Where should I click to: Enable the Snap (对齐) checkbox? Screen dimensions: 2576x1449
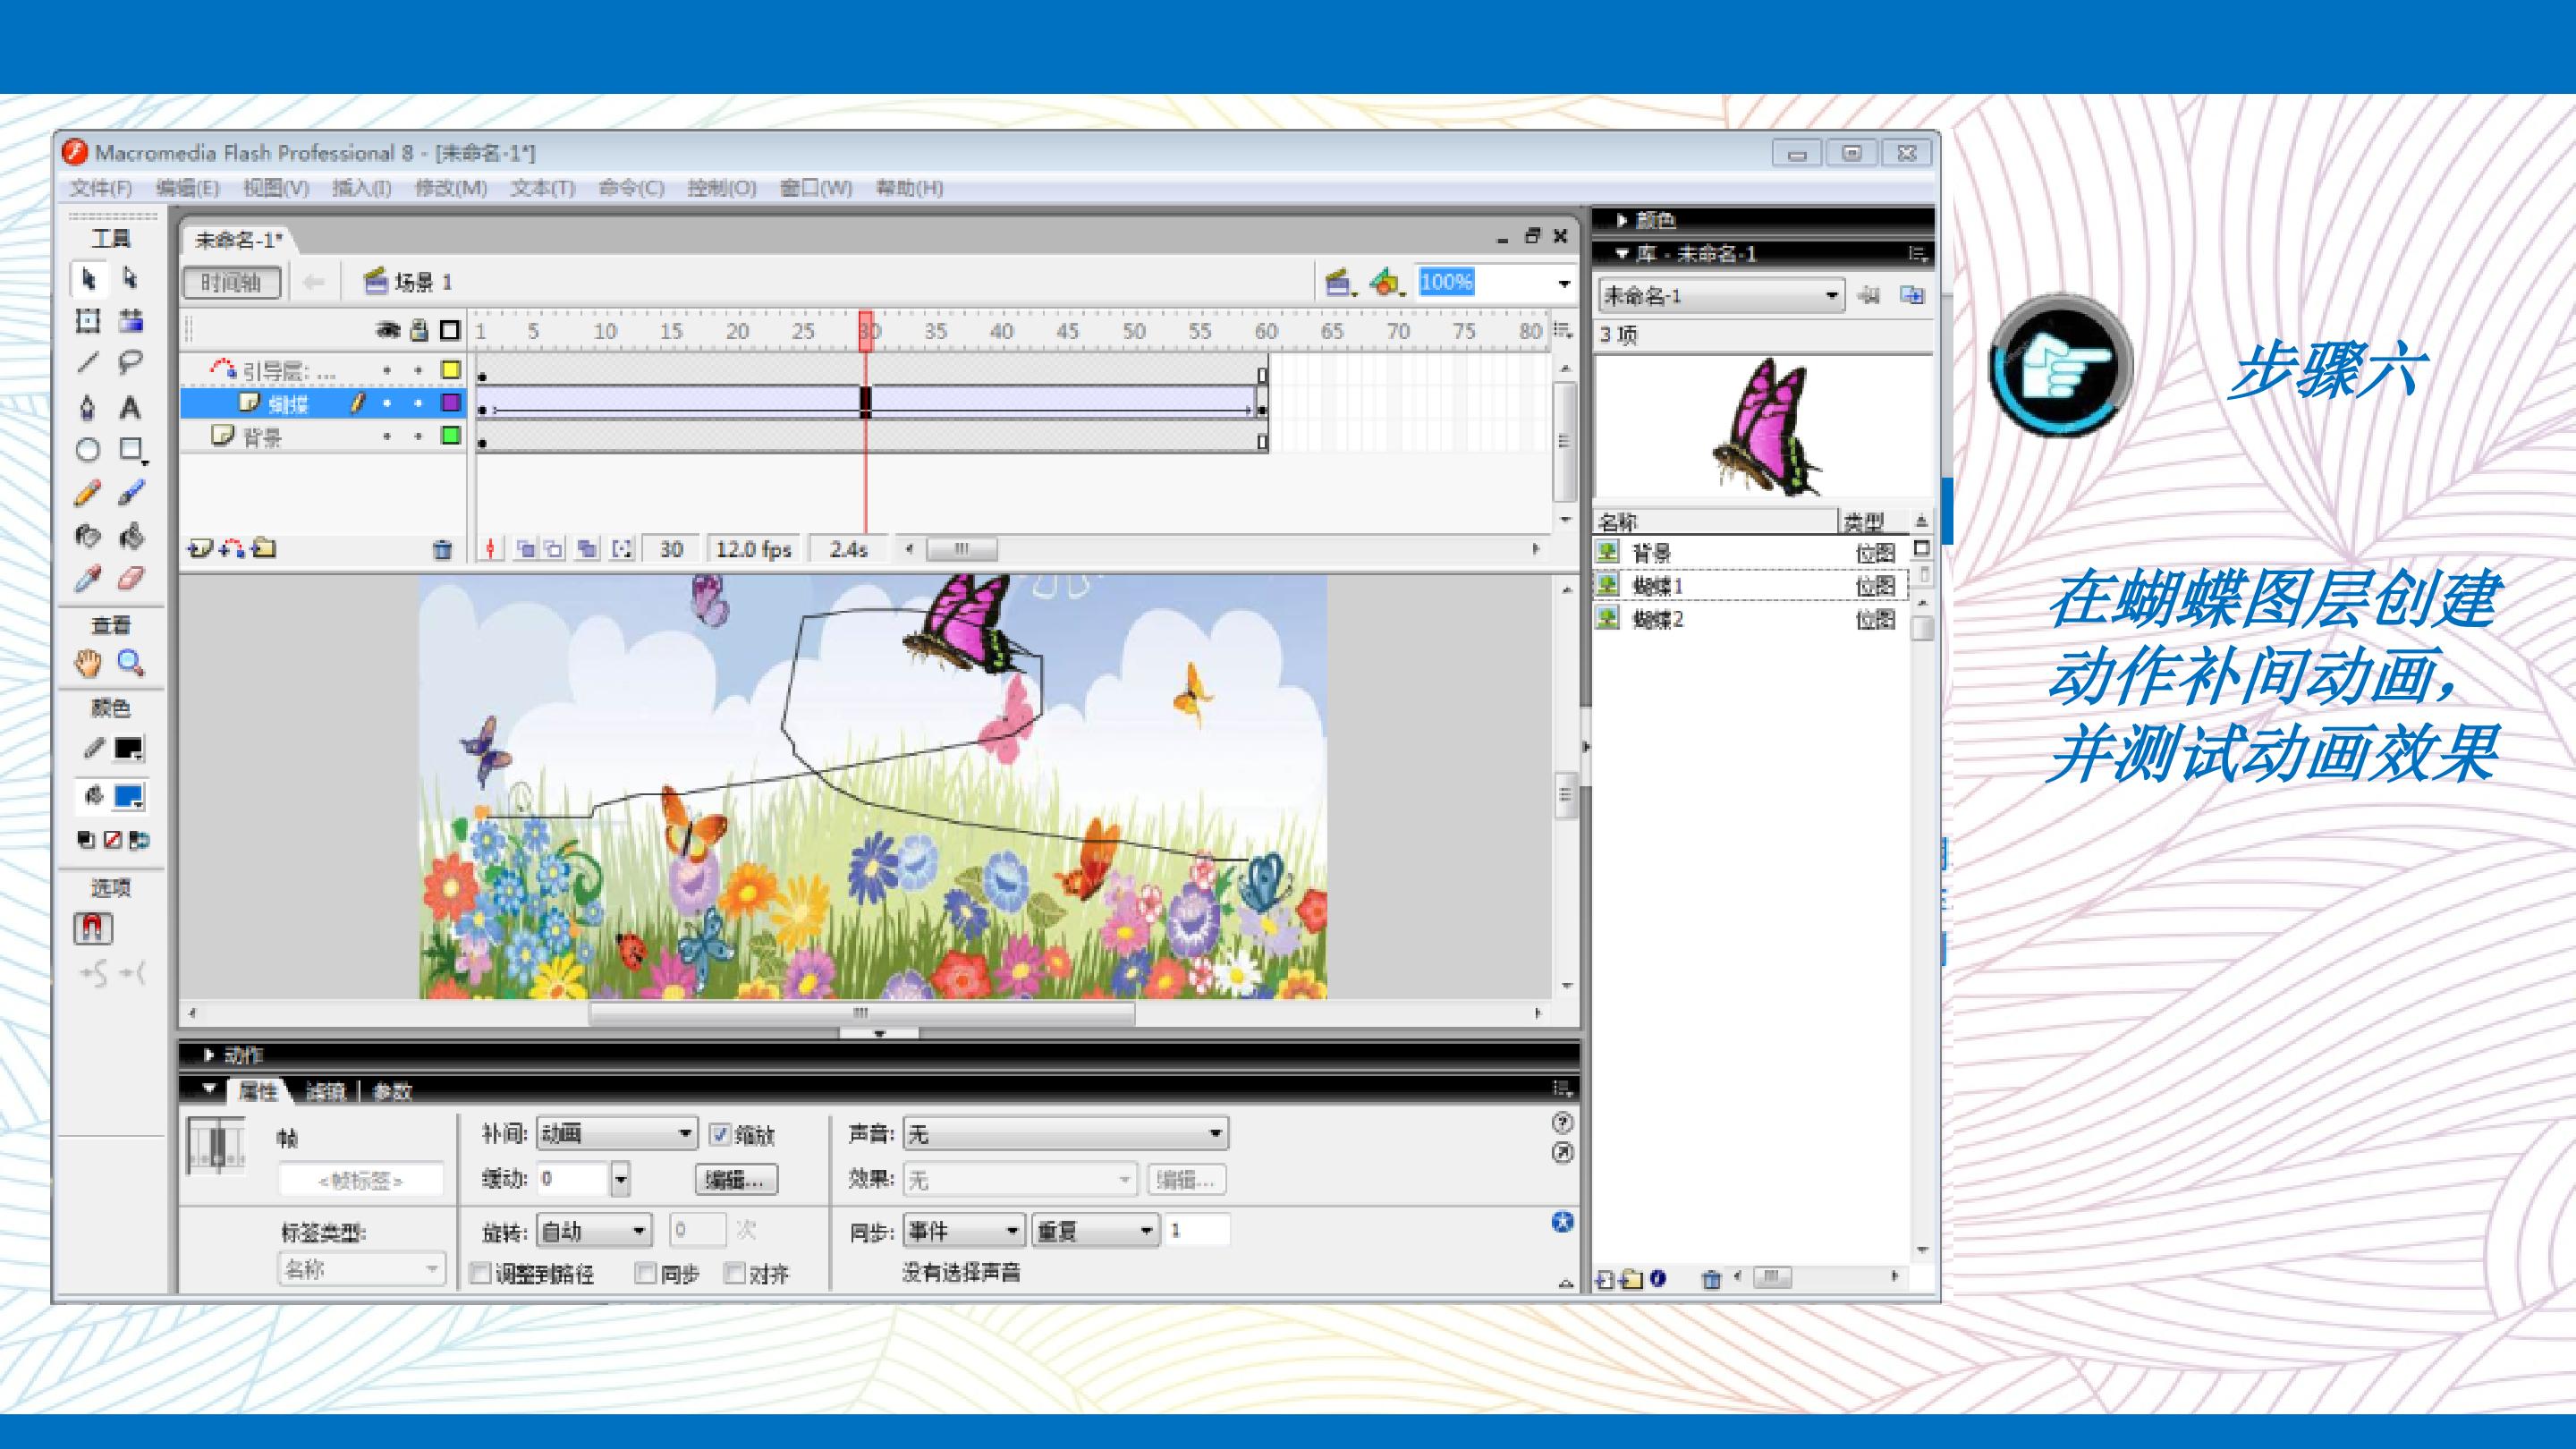click(736, 1273)
